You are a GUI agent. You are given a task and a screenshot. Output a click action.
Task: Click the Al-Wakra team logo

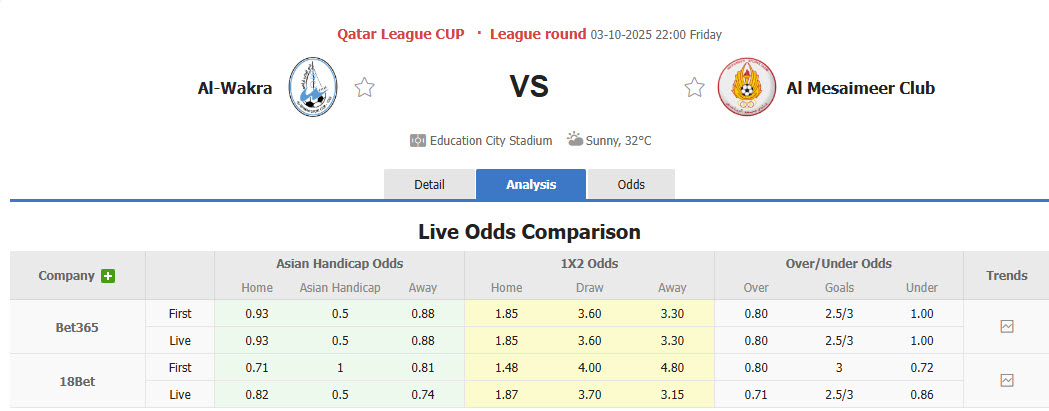313,88
